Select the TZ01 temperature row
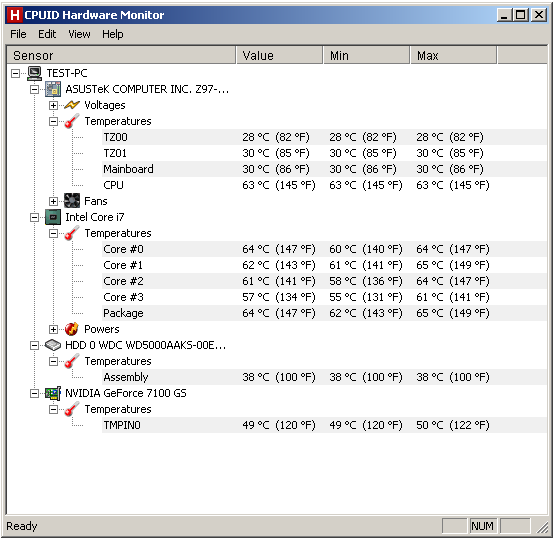Image resolution: width=557 pixels, height=544 pixels. pyautogui.click(x=324, y=153)
